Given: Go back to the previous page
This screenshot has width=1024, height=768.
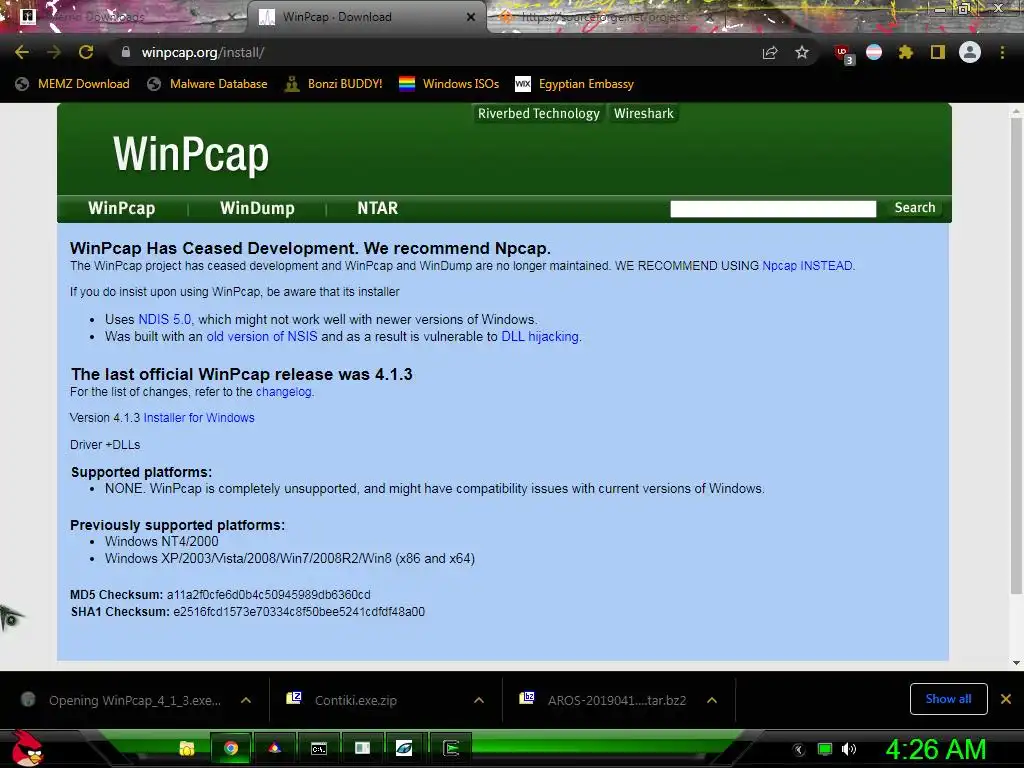Looking at the screenshot, I should (22, 52).
